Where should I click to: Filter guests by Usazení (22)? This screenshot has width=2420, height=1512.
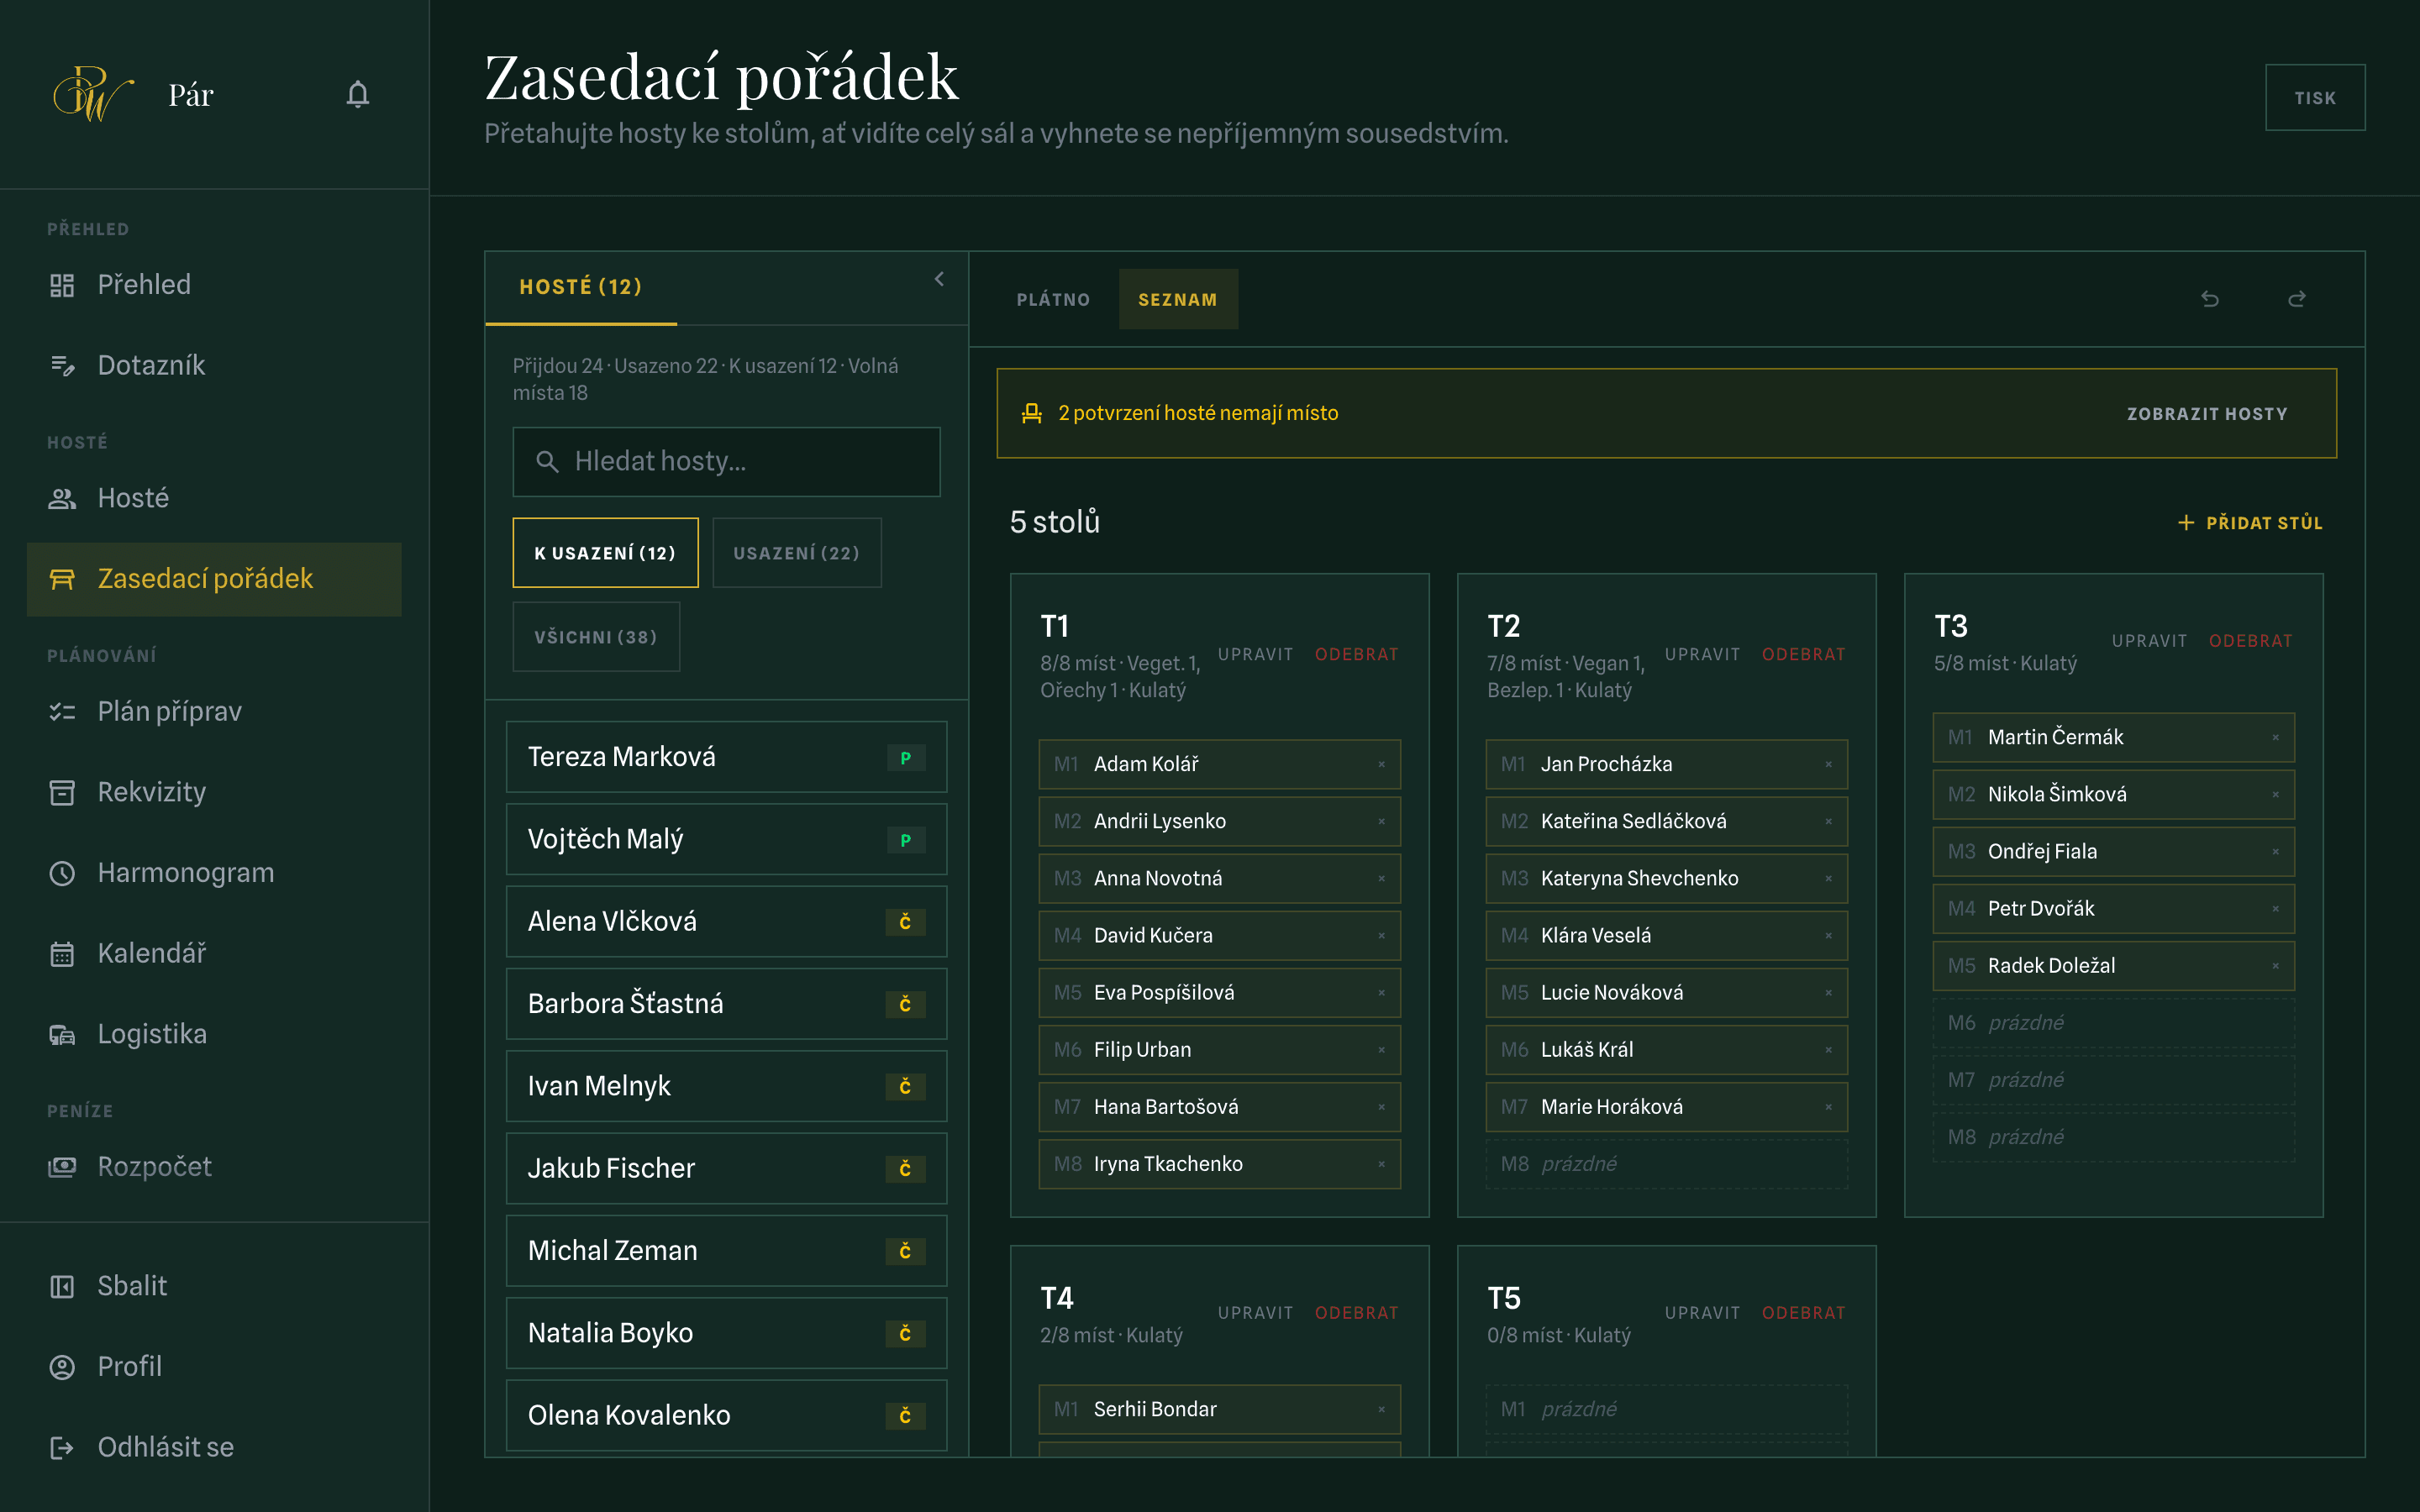point(797,553)
